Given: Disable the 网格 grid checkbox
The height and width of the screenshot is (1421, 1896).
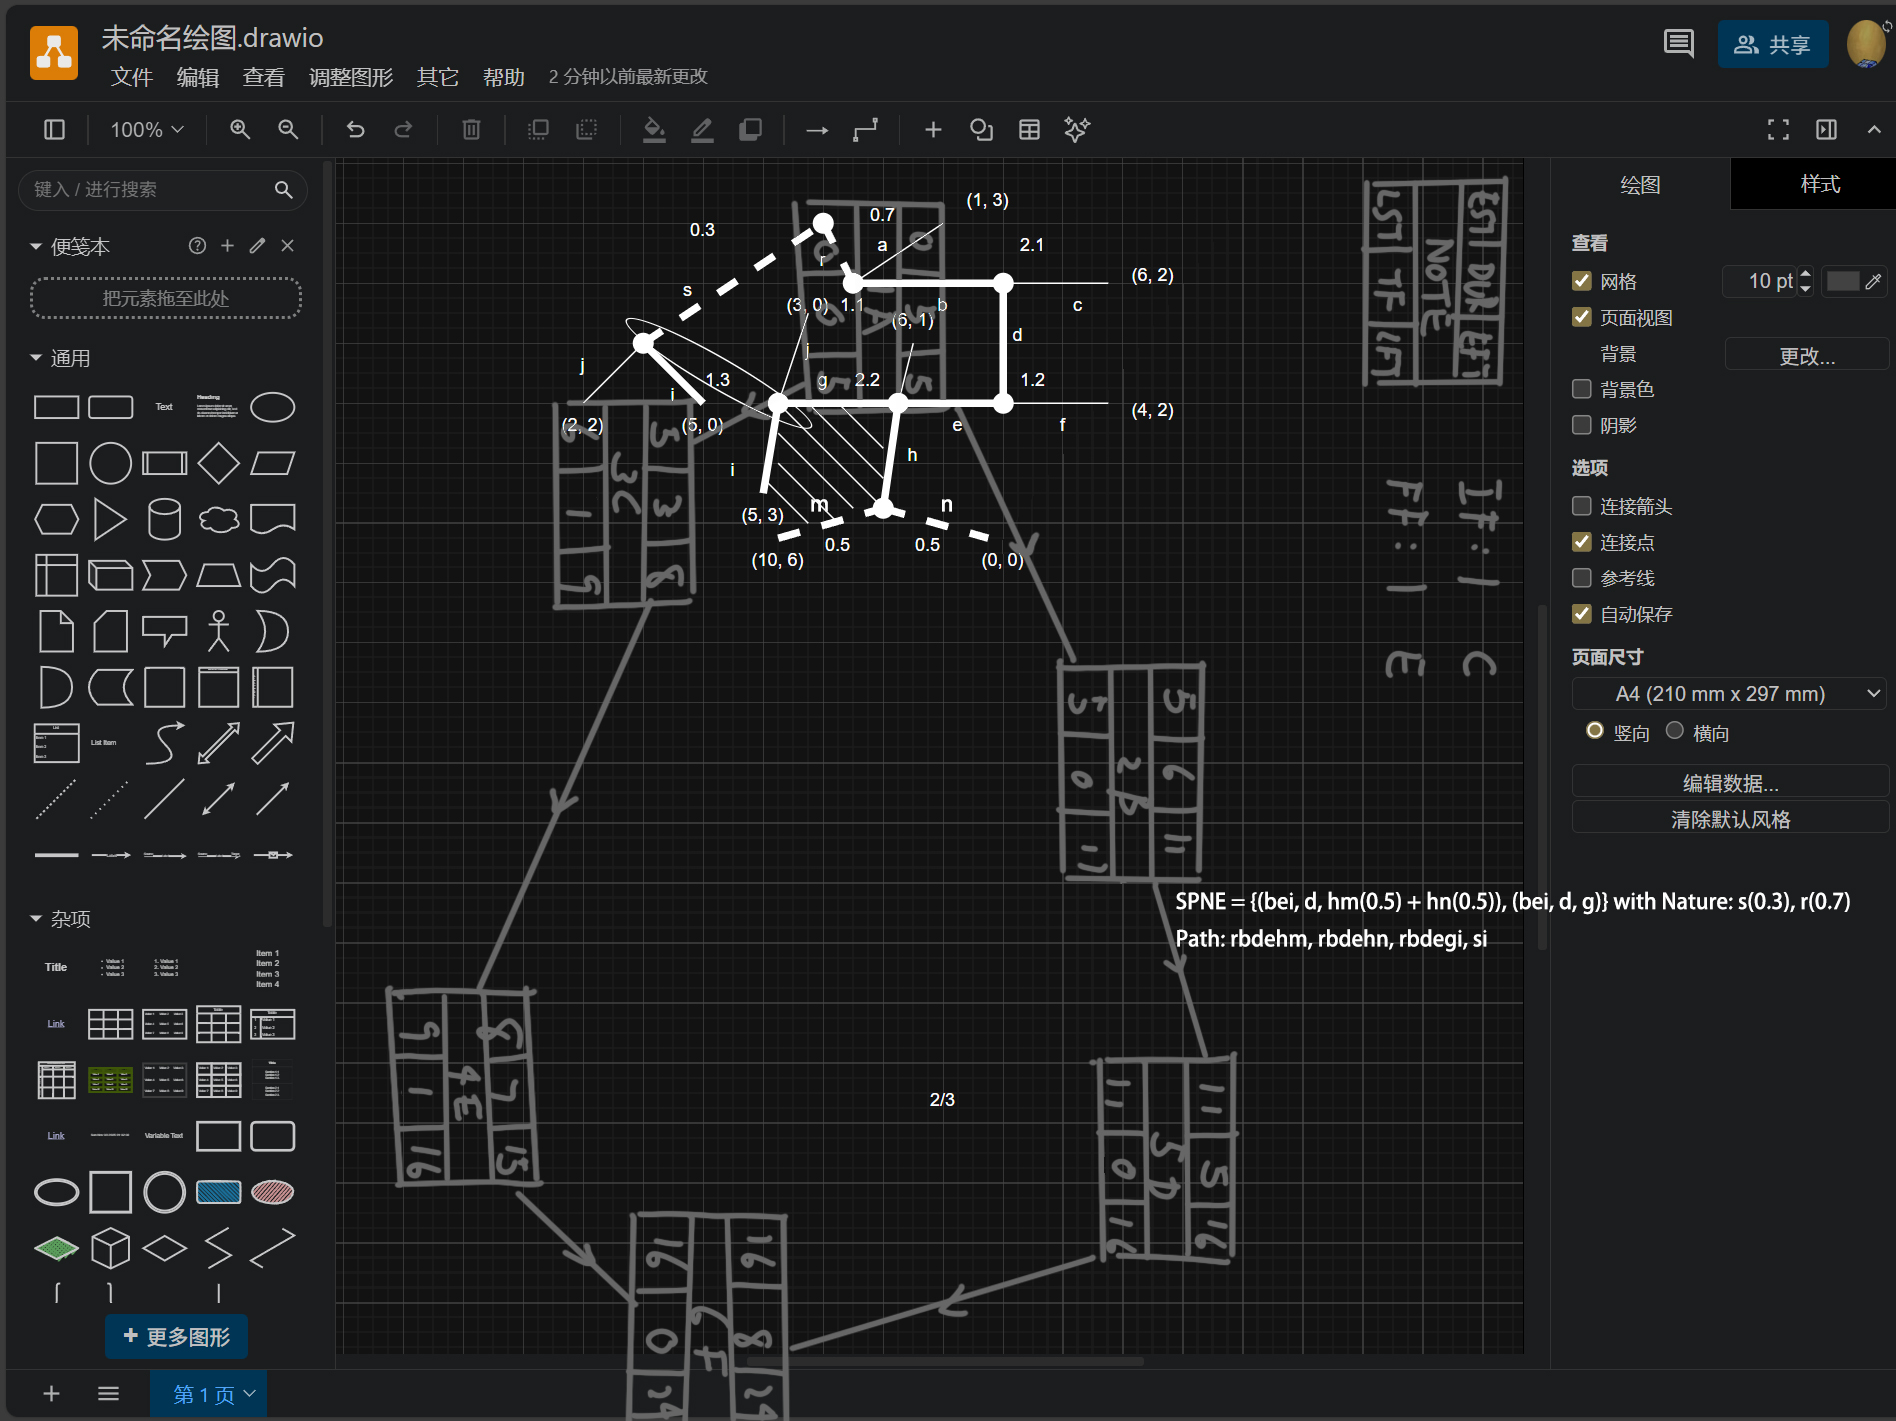Looking at the screenshot, I should point(1582,281).
